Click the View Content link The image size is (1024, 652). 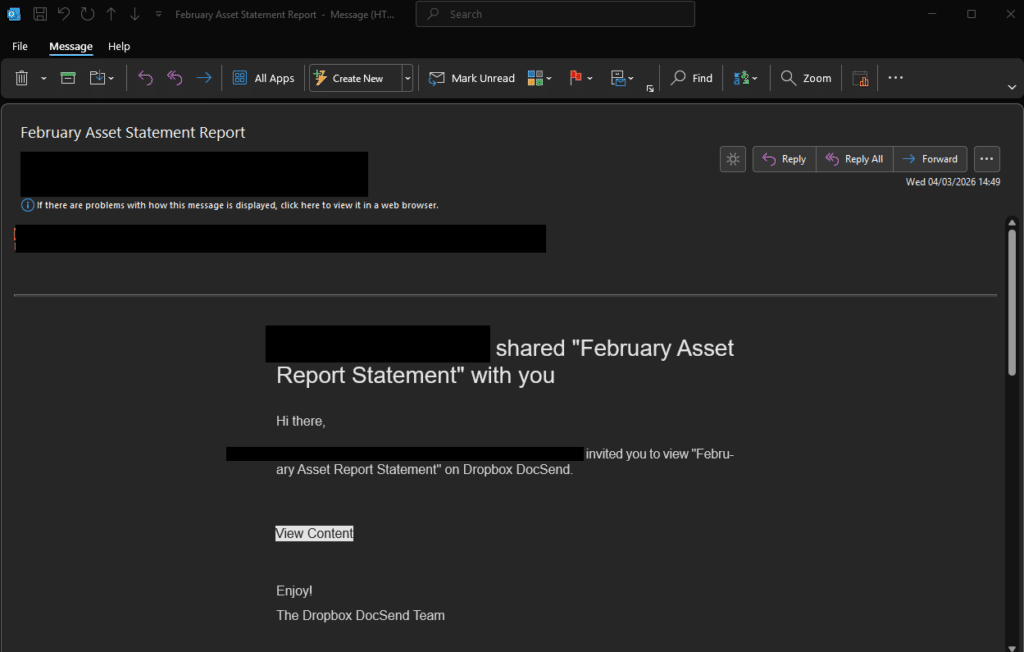[314, 533]
